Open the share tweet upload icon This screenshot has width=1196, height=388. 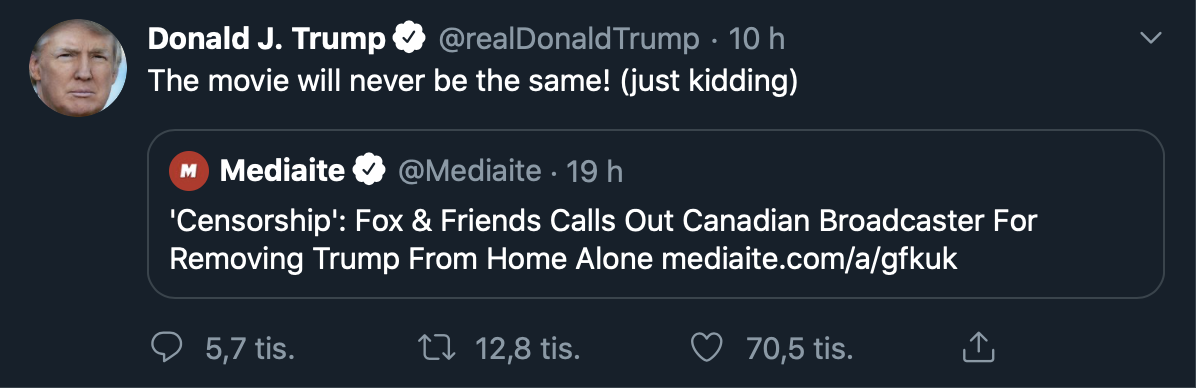979,349
